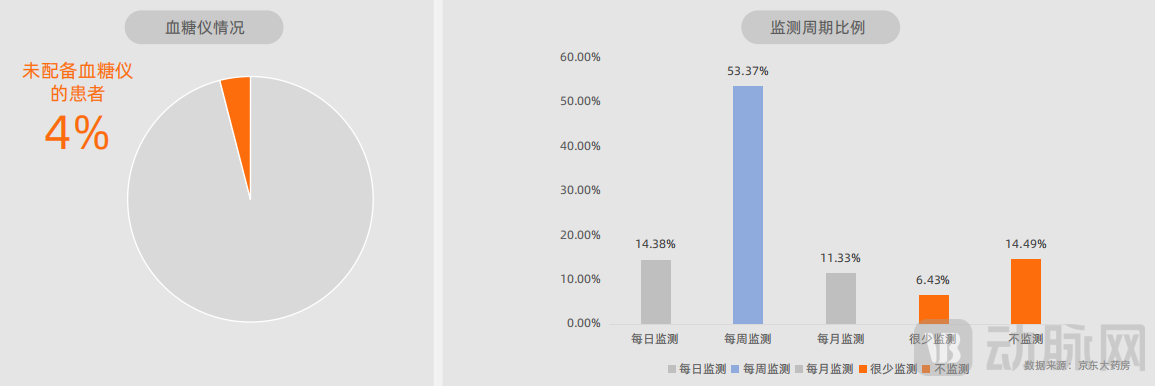Viewport: 1155px width, 386px height.
Task: Select the 血糖仪情况 title pill
Action: pos(204,28)
